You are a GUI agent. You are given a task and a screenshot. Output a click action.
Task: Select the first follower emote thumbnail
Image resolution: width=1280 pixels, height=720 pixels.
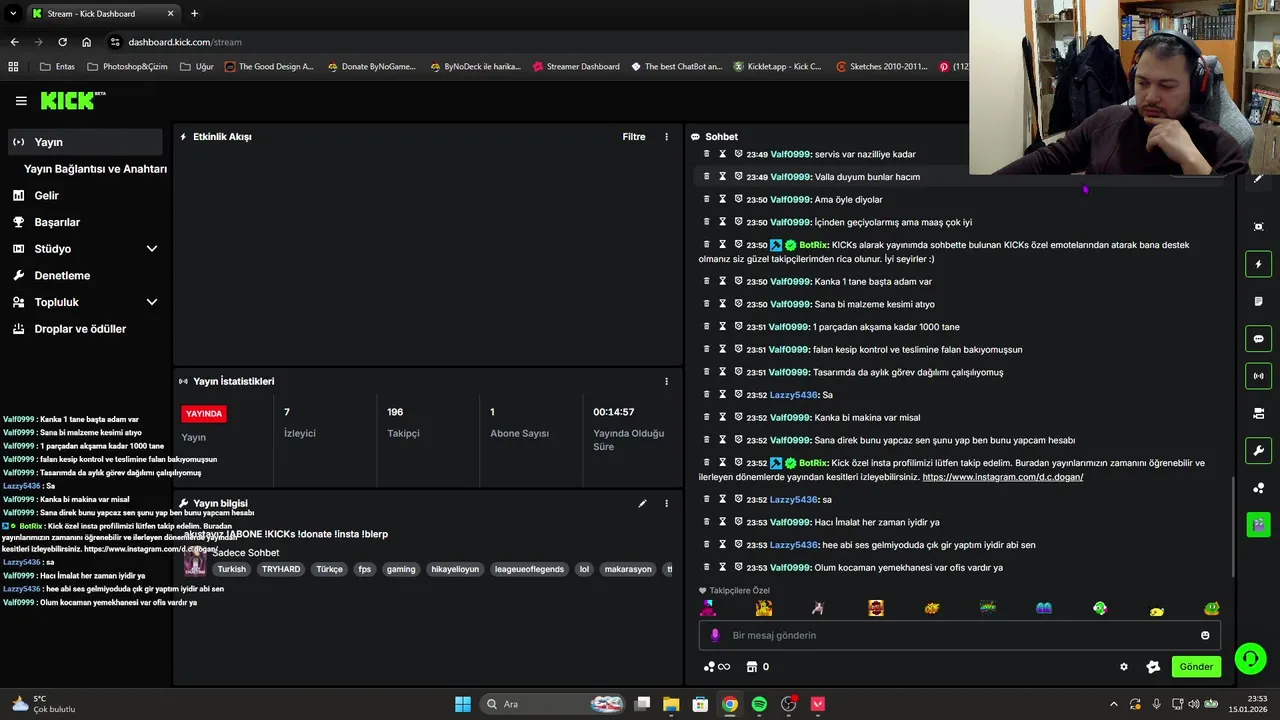708,607
